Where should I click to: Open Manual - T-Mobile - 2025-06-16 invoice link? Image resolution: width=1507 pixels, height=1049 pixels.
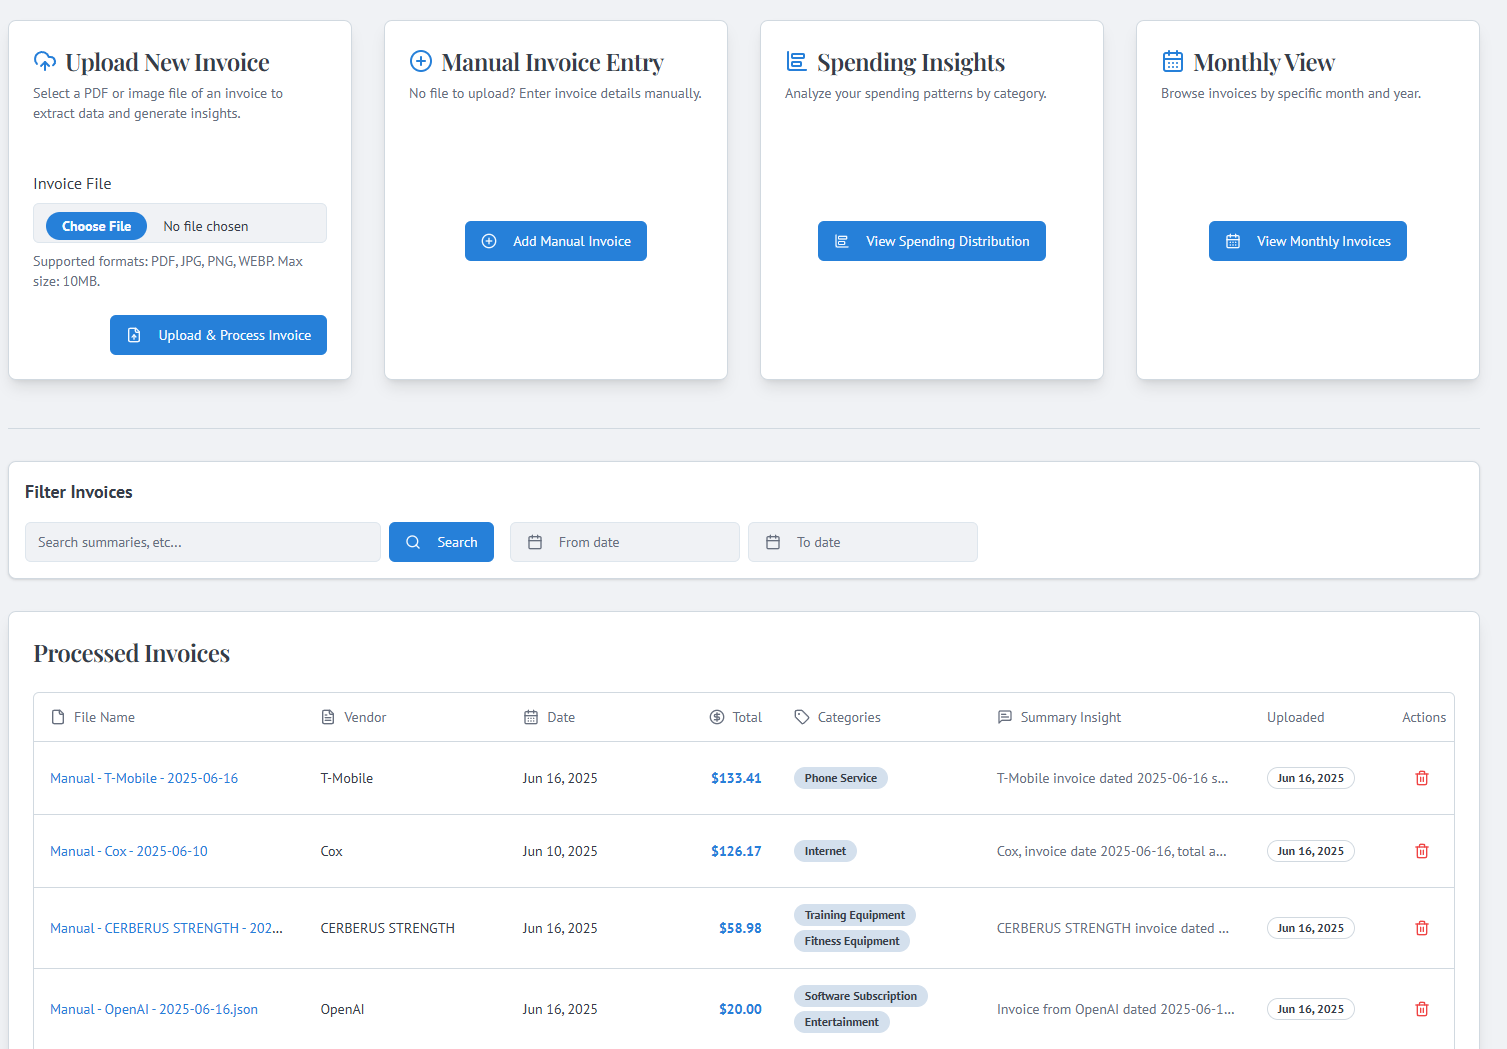(144, 778)
